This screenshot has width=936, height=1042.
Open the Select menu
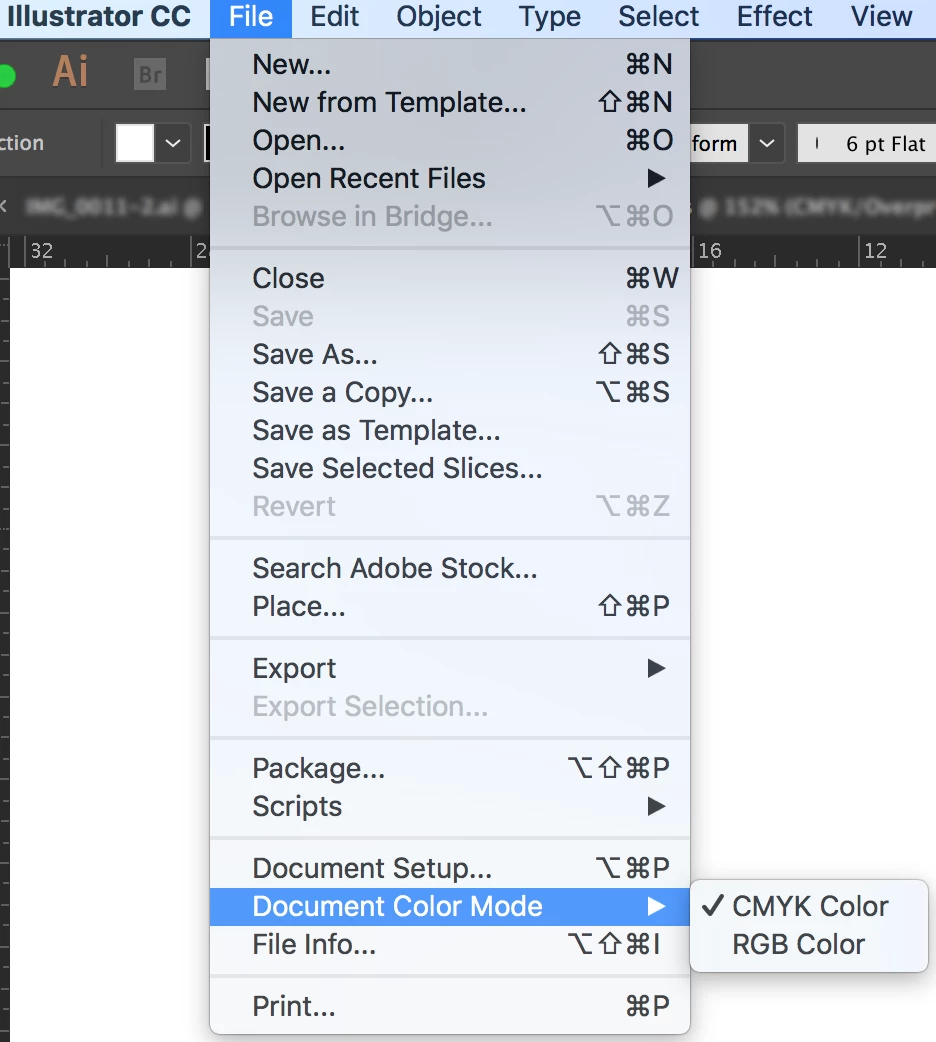point(658,17)
